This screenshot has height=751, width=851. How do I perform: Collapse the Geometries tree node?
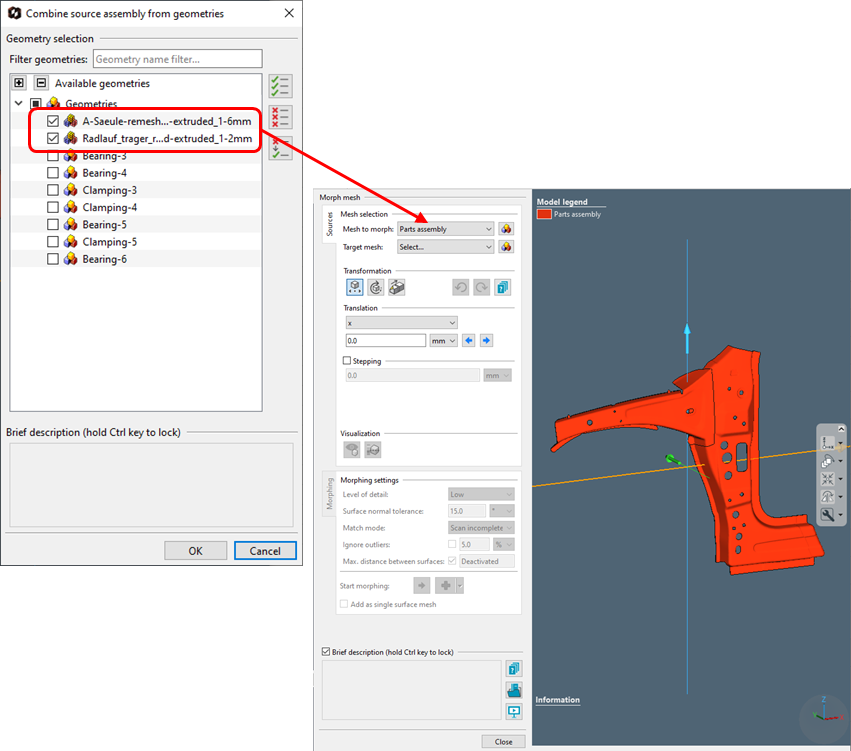click(x=18, y=103)
